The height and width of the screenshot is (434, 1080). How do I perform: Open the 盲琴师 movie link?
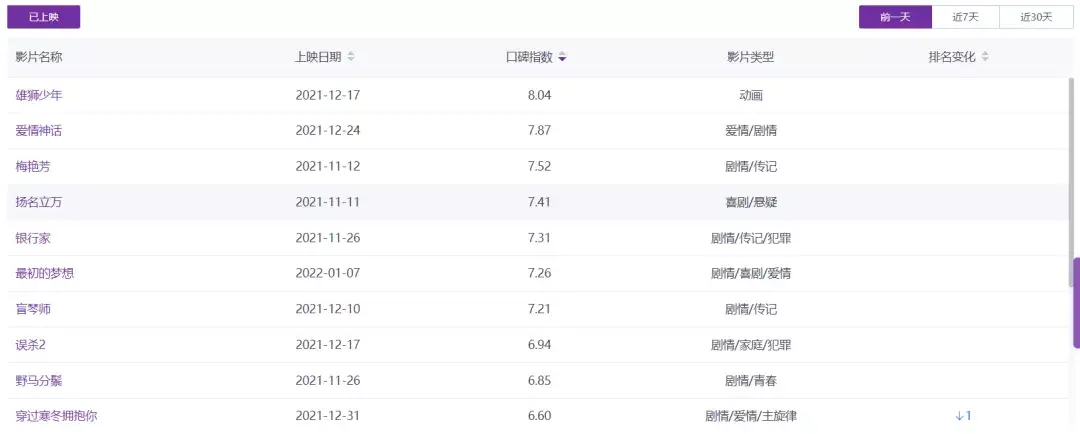(x=33, y=309)
